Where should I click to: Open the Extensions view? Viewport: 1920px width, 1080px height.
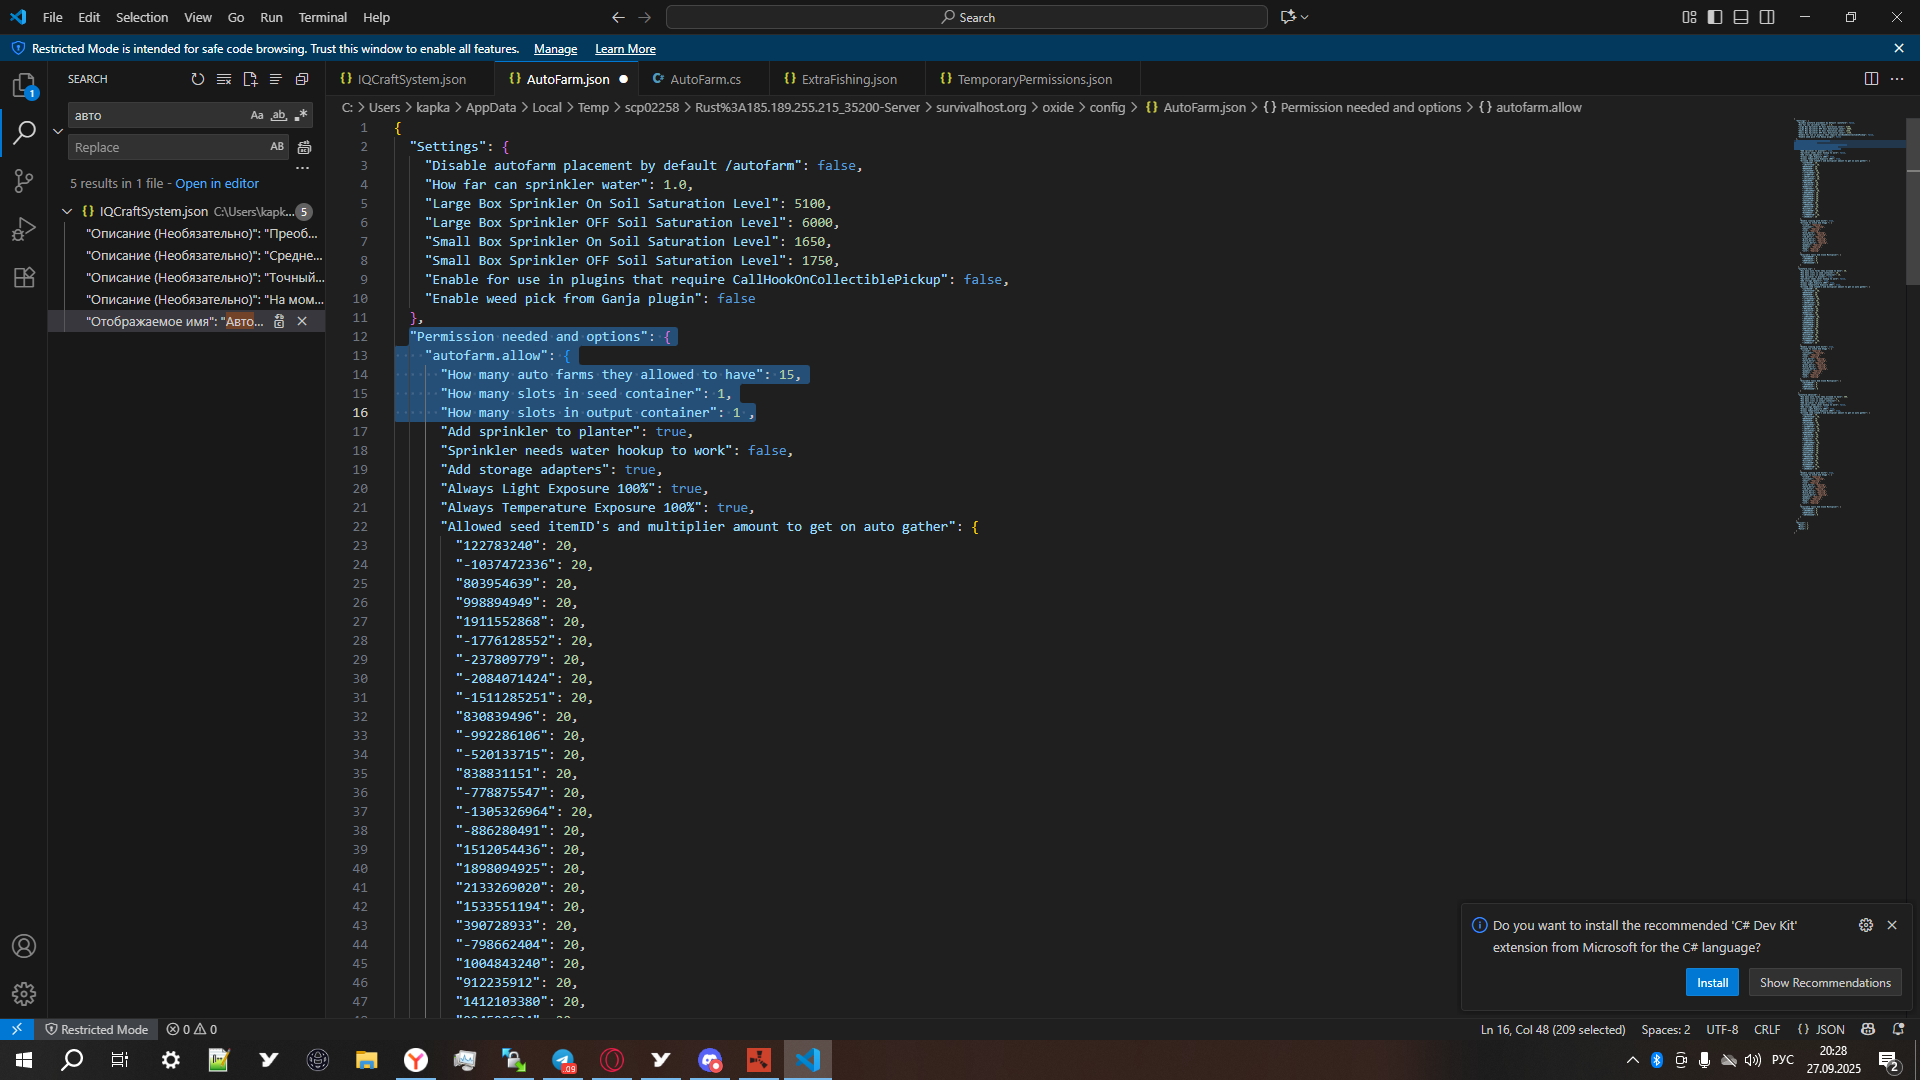coord(24,277)
